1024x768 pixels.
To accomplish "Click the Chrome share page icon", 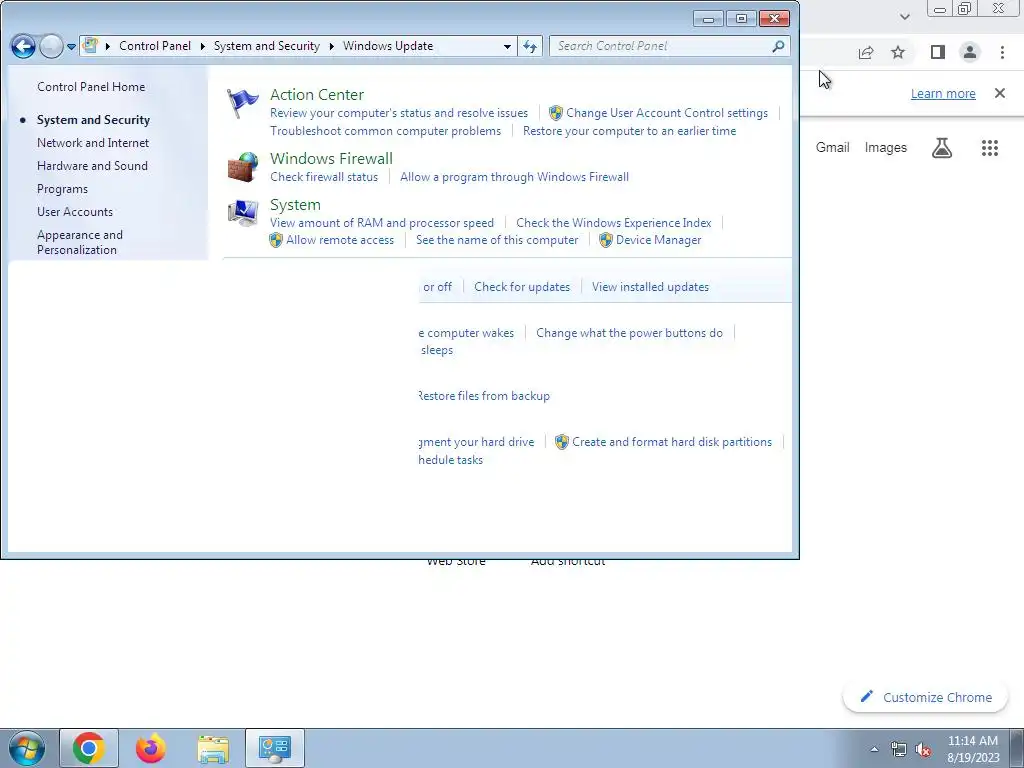I will pos(866,52).
